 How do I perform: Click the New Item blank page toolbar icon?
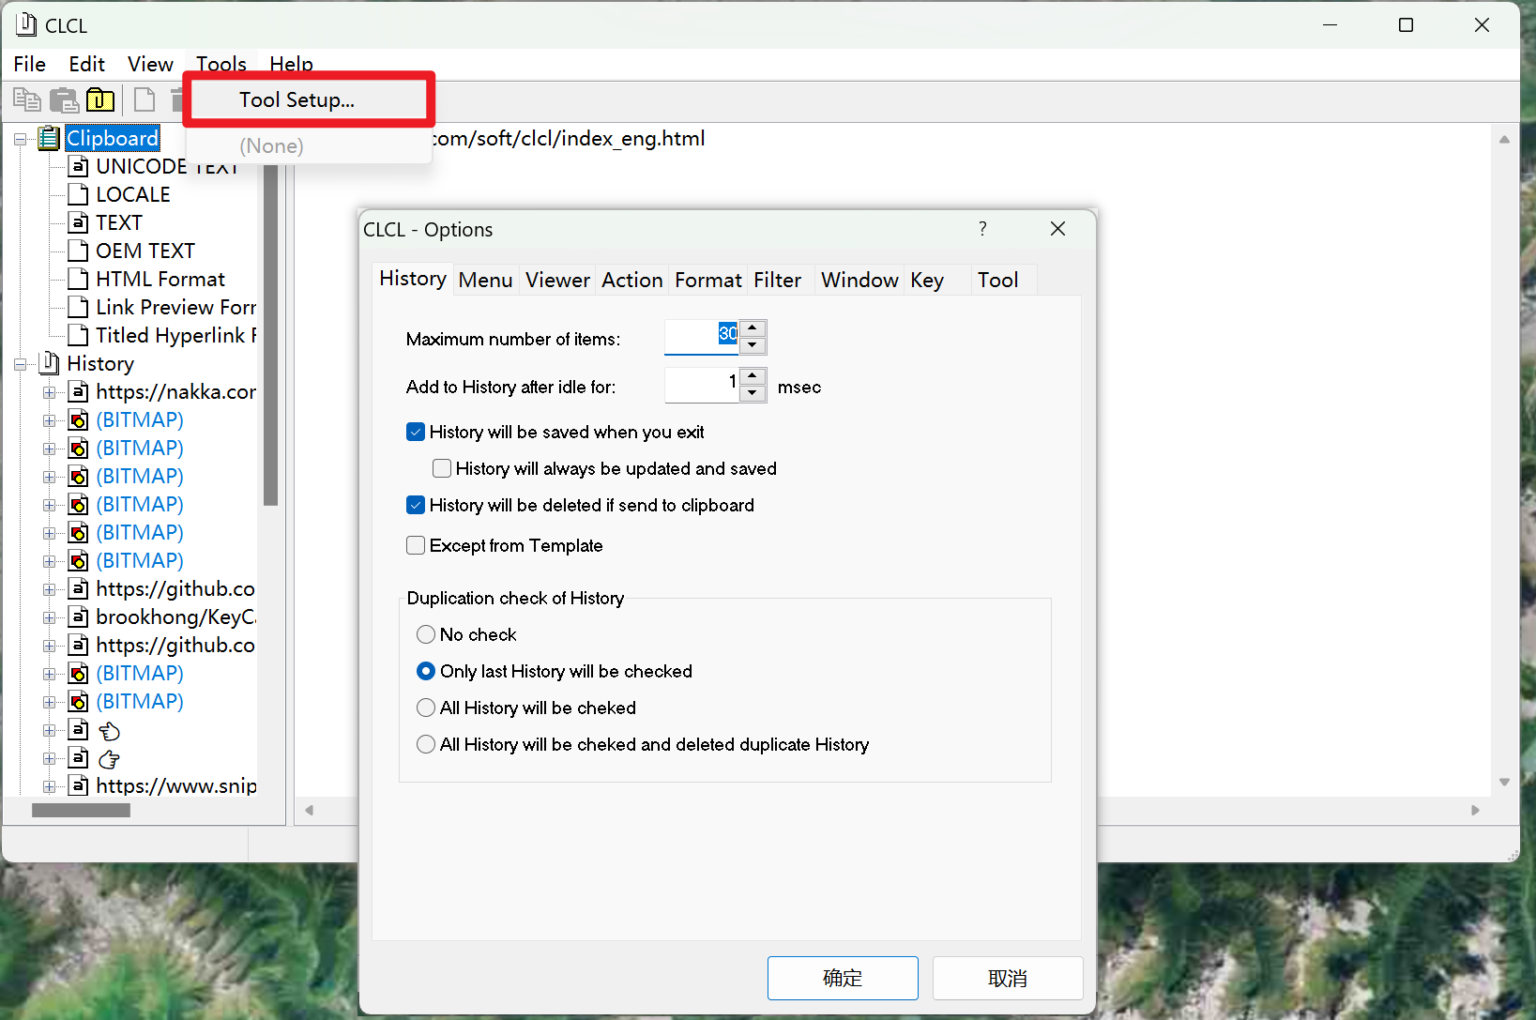coord(145,100)
